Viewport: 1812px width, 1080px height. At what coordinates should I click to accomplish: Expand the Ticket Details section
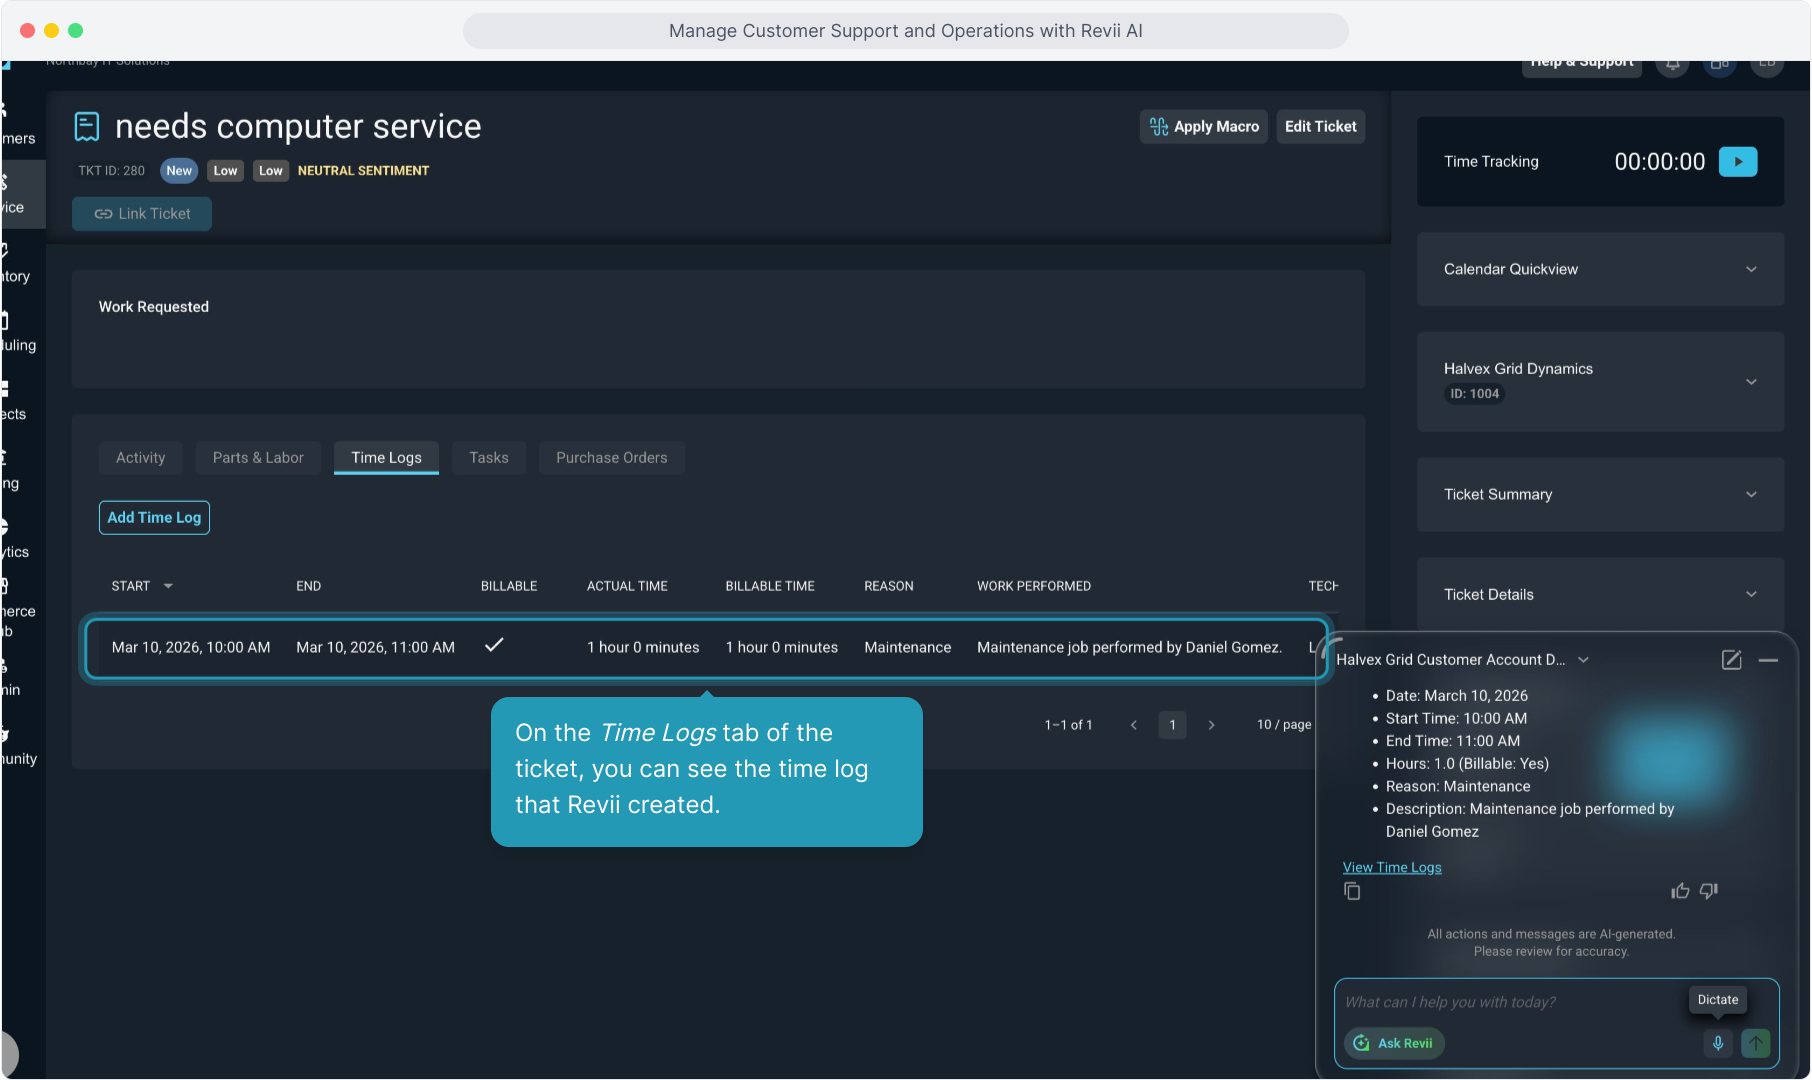pyautogui.click(x=1600, y=594)
